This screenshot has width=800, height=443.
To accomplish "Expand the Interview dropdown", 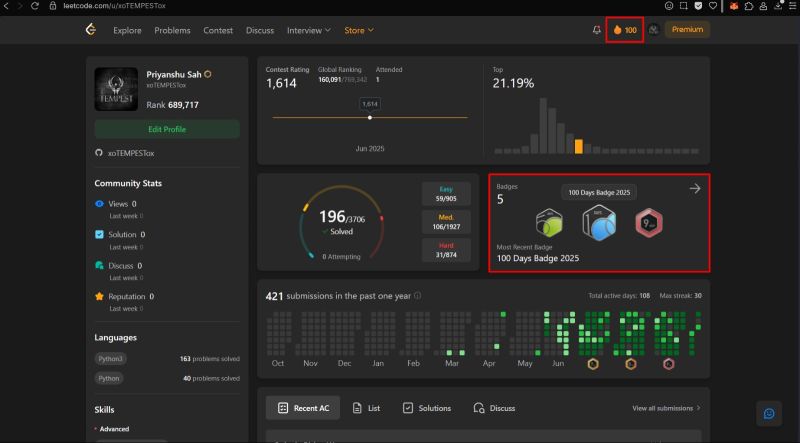I will 309,30.
